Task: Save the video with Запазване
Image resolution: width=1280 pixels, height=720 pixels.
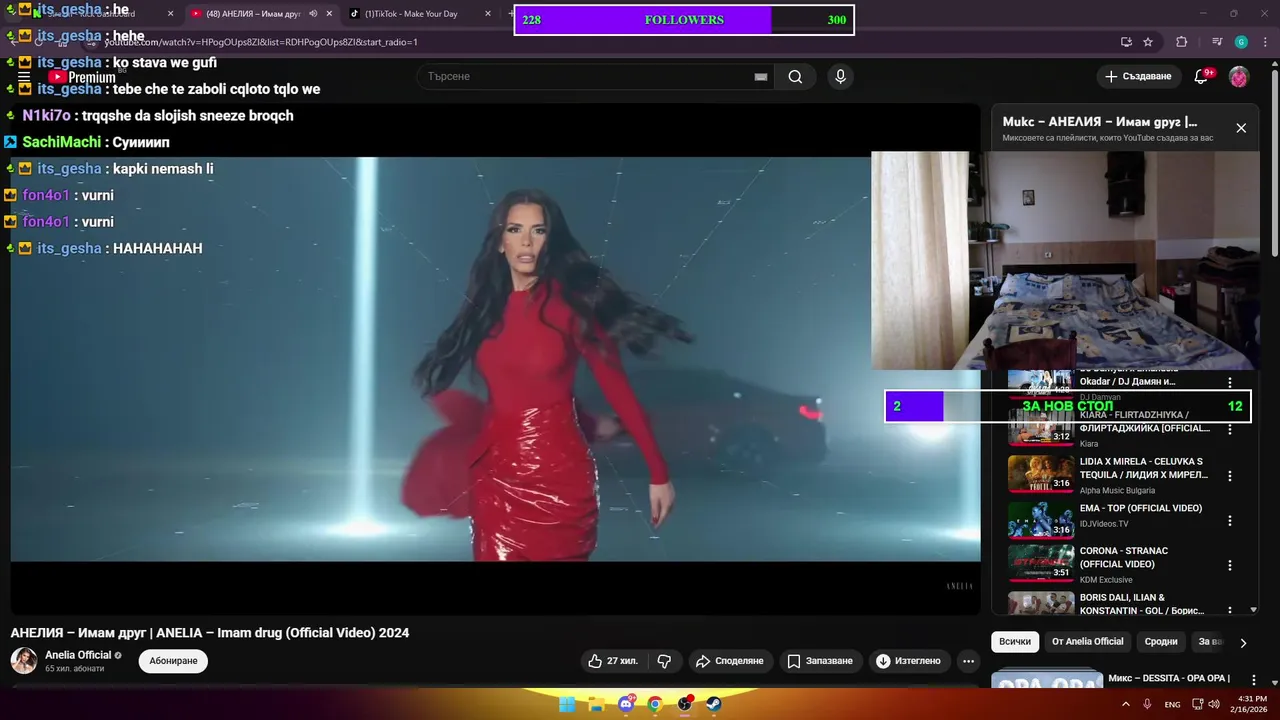Action: pos(820,661)
